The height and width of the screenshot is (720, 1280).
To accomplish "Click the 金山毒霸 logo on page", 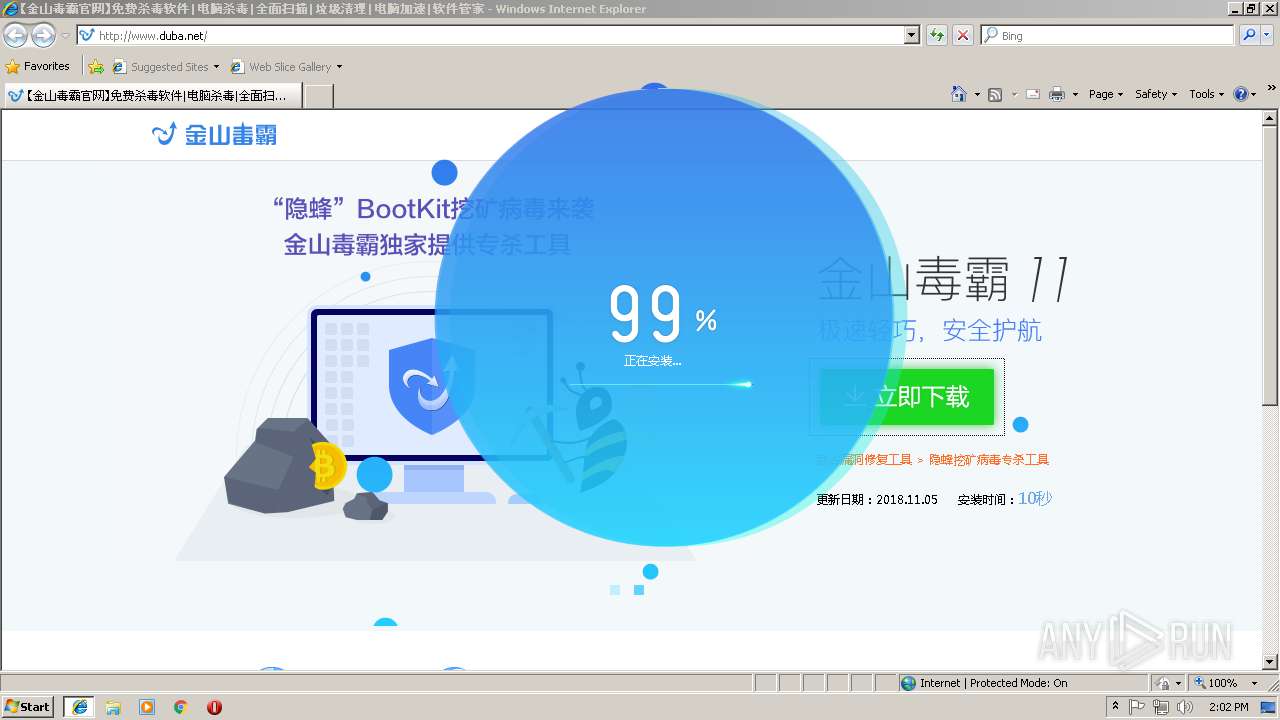I will coord(214,134).
